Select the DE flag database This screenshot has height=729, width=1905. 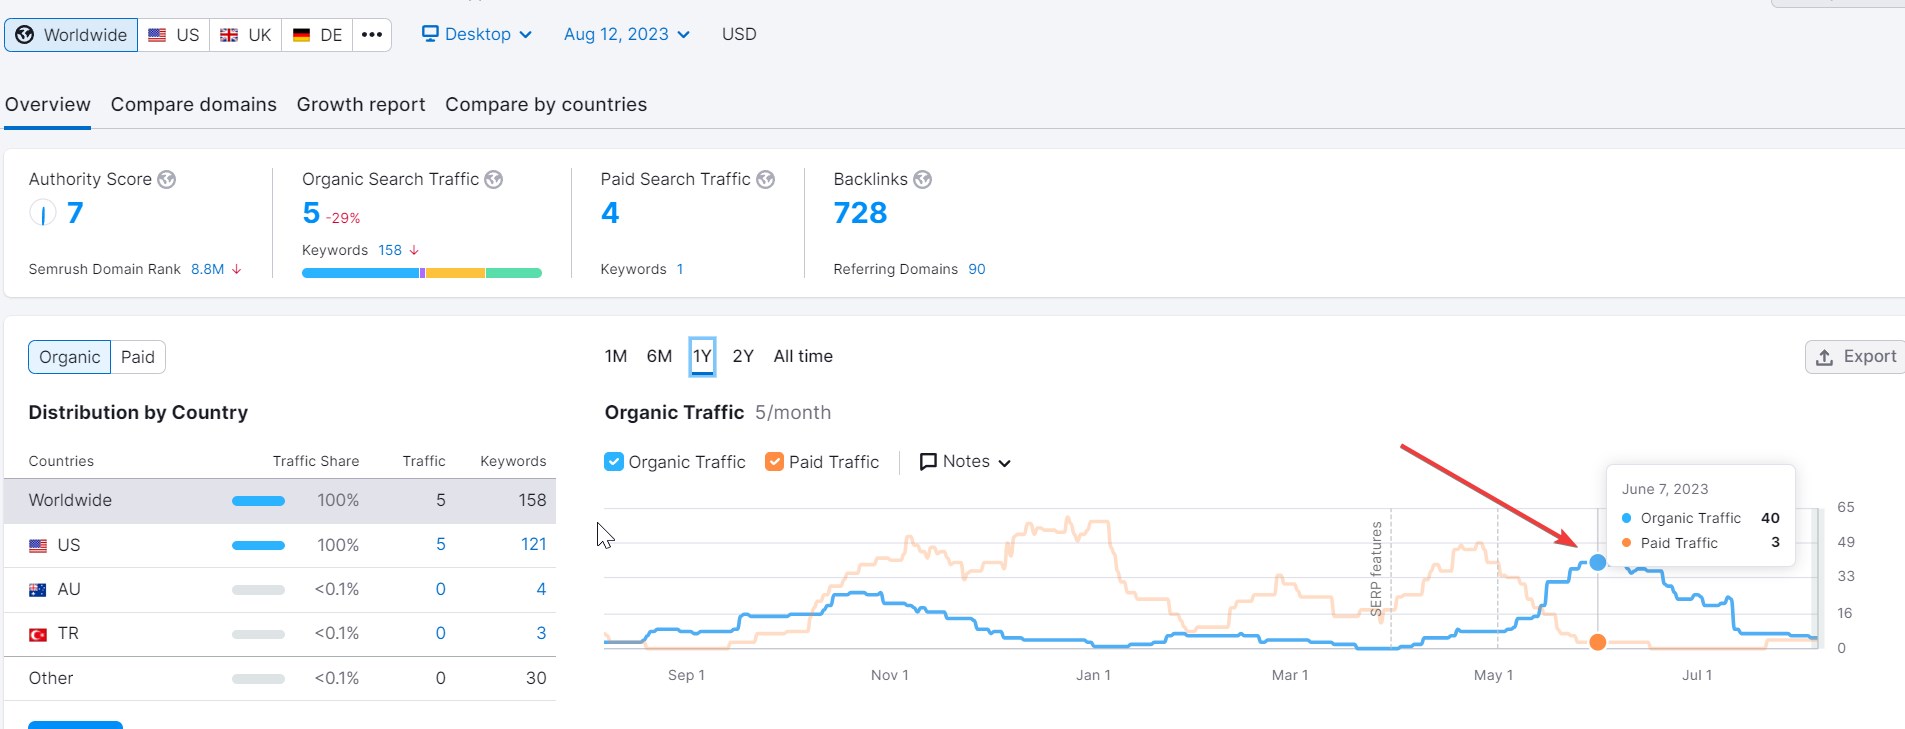pyautogui.click(x=318, y=35)
